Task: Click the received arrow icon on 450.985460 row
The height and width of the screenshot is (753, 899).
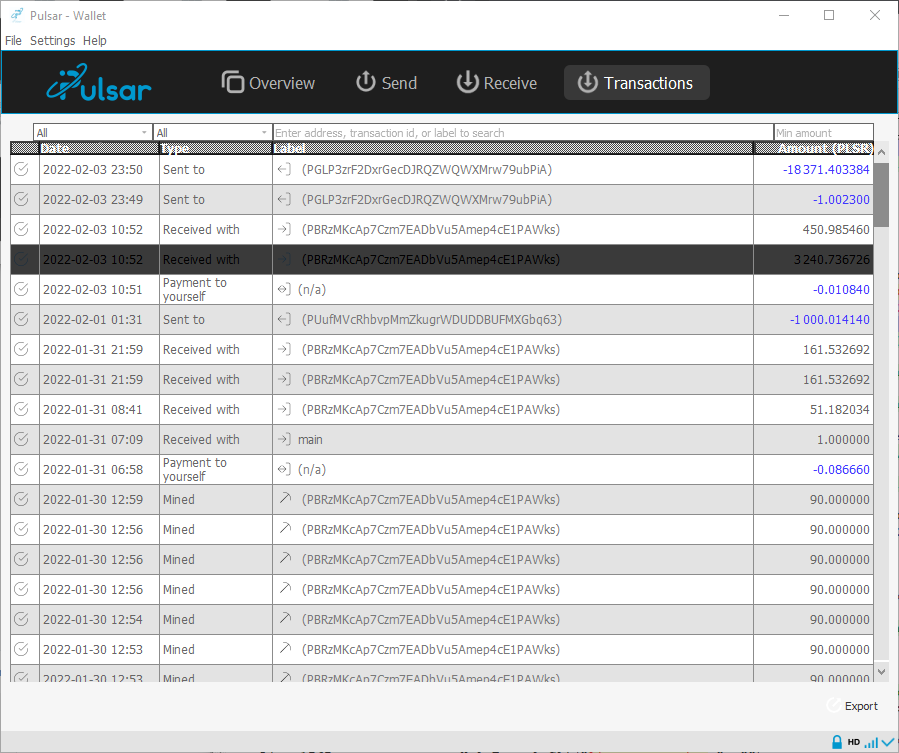Action: tap(284, 229)
